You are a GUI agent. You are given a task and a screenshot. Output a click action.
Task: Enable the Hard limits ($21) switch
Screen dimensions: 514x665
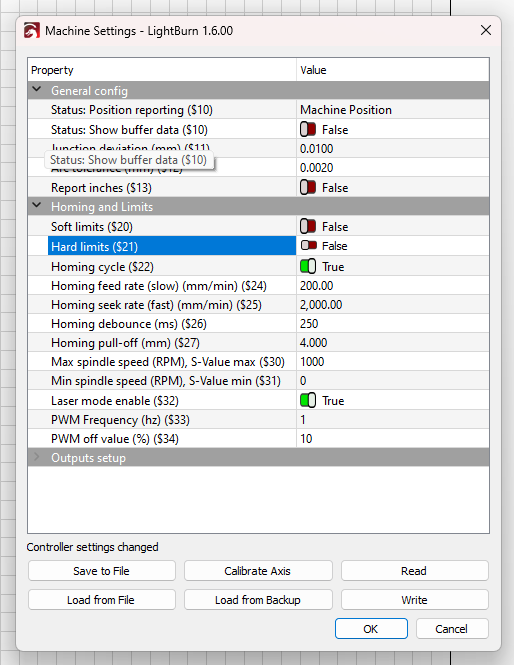(309, 246)
